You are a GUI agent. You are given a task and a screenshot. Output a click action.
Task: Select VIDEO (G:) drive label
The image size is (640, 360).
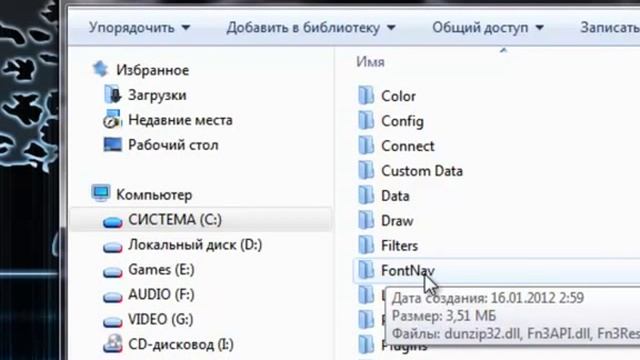pyautogui.click(x=161, y=320)
